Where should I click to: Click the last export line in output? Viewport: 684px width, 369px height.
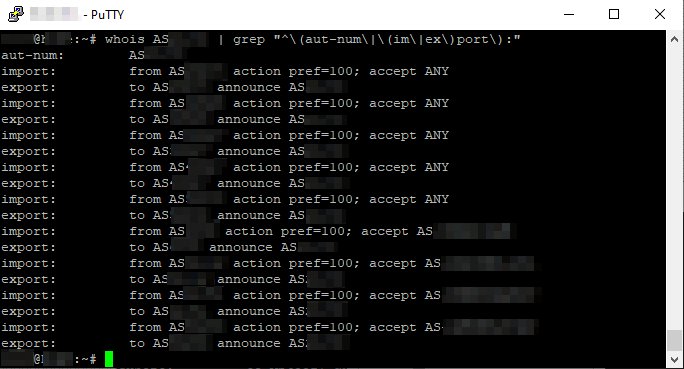175,343
